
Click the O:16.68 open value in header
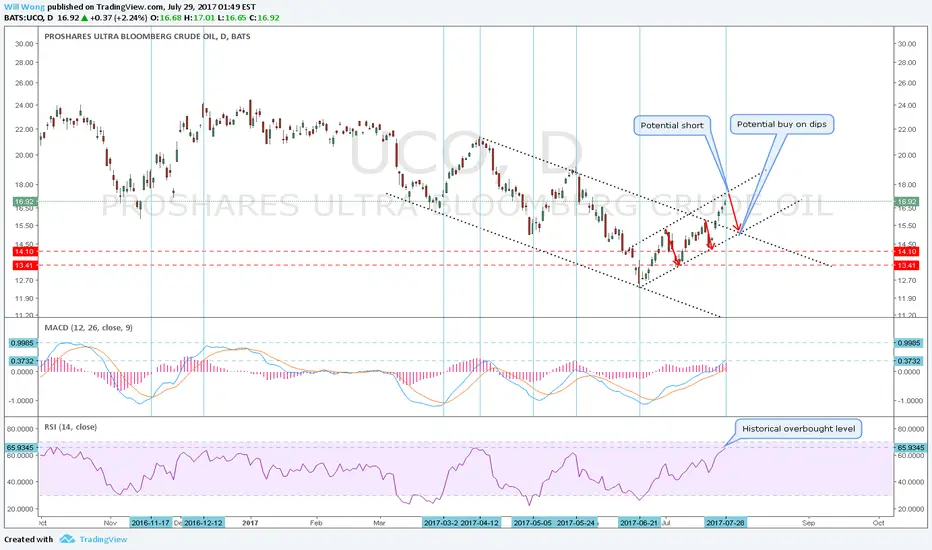pos(167,18)
